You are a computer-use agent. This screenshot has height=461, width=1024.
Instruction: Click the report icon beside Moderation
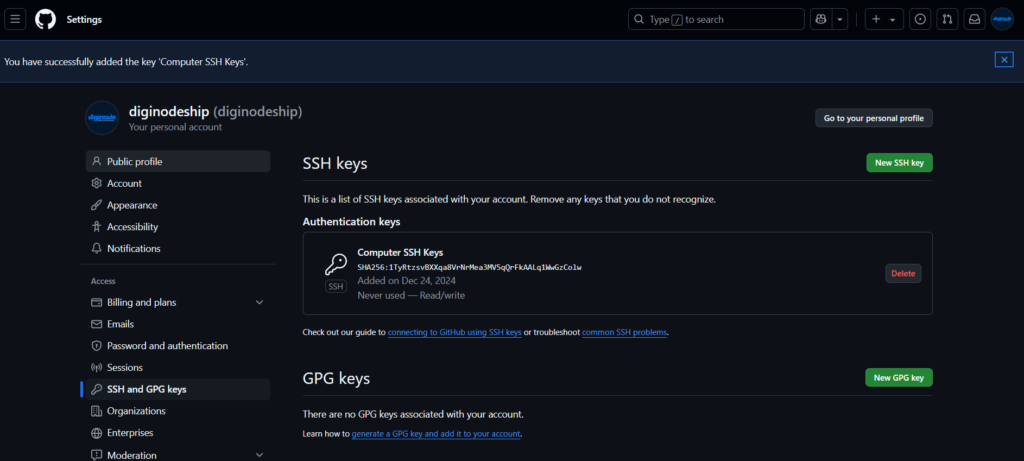click(97, 454)
